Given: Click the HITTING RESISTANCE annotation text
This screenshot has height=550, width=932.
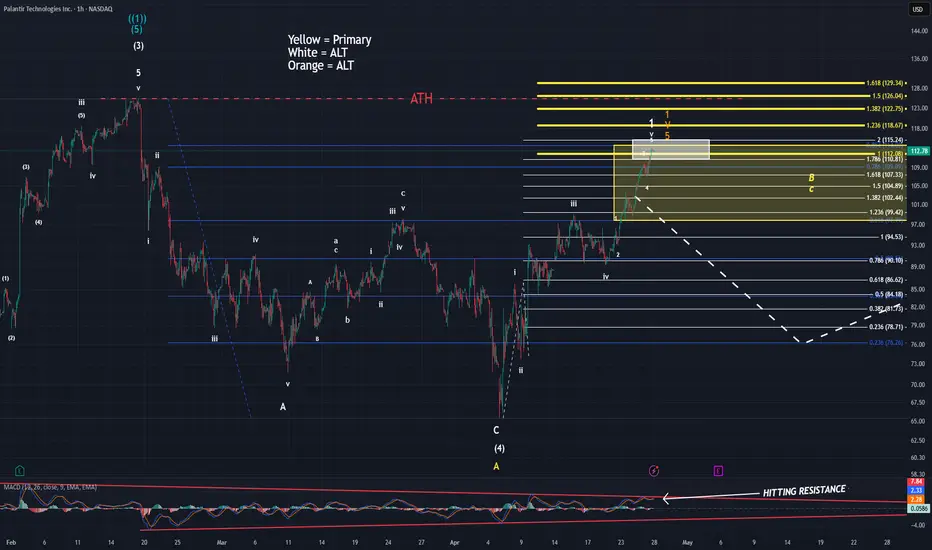Looking at the screenshot, I should [804, 491].
